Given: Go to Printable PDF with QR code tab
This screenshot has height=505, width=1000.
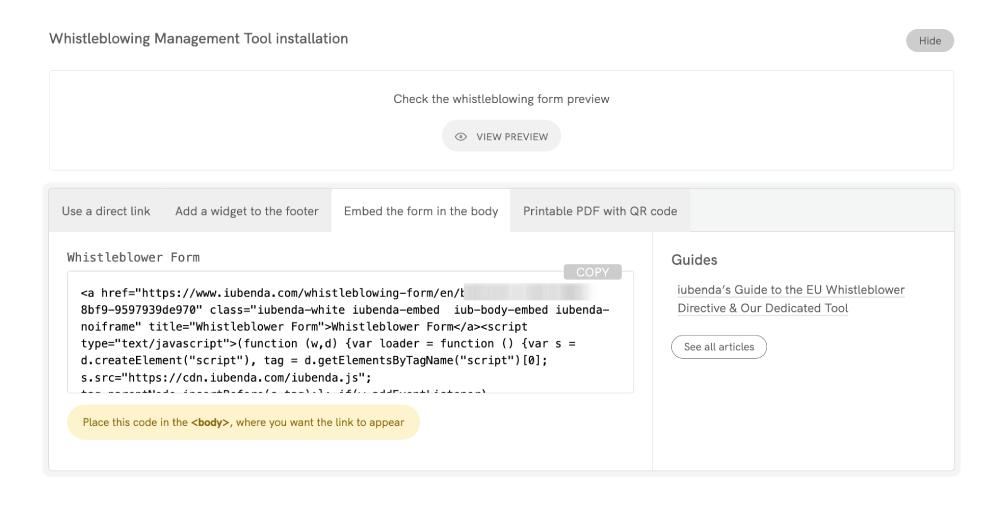Looking at the screenshot, I should (599, 211).
